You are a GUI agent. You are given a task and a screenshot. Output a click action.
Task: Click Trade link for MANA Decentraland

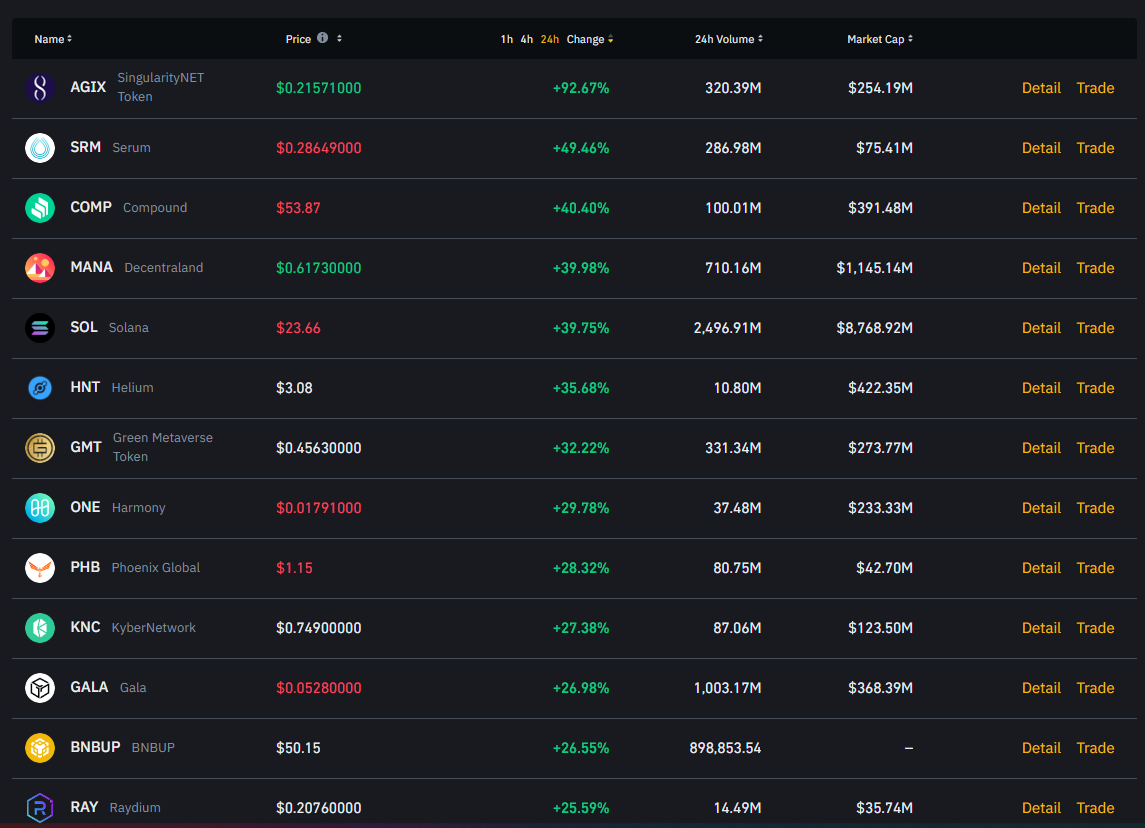pos(1095,268)
